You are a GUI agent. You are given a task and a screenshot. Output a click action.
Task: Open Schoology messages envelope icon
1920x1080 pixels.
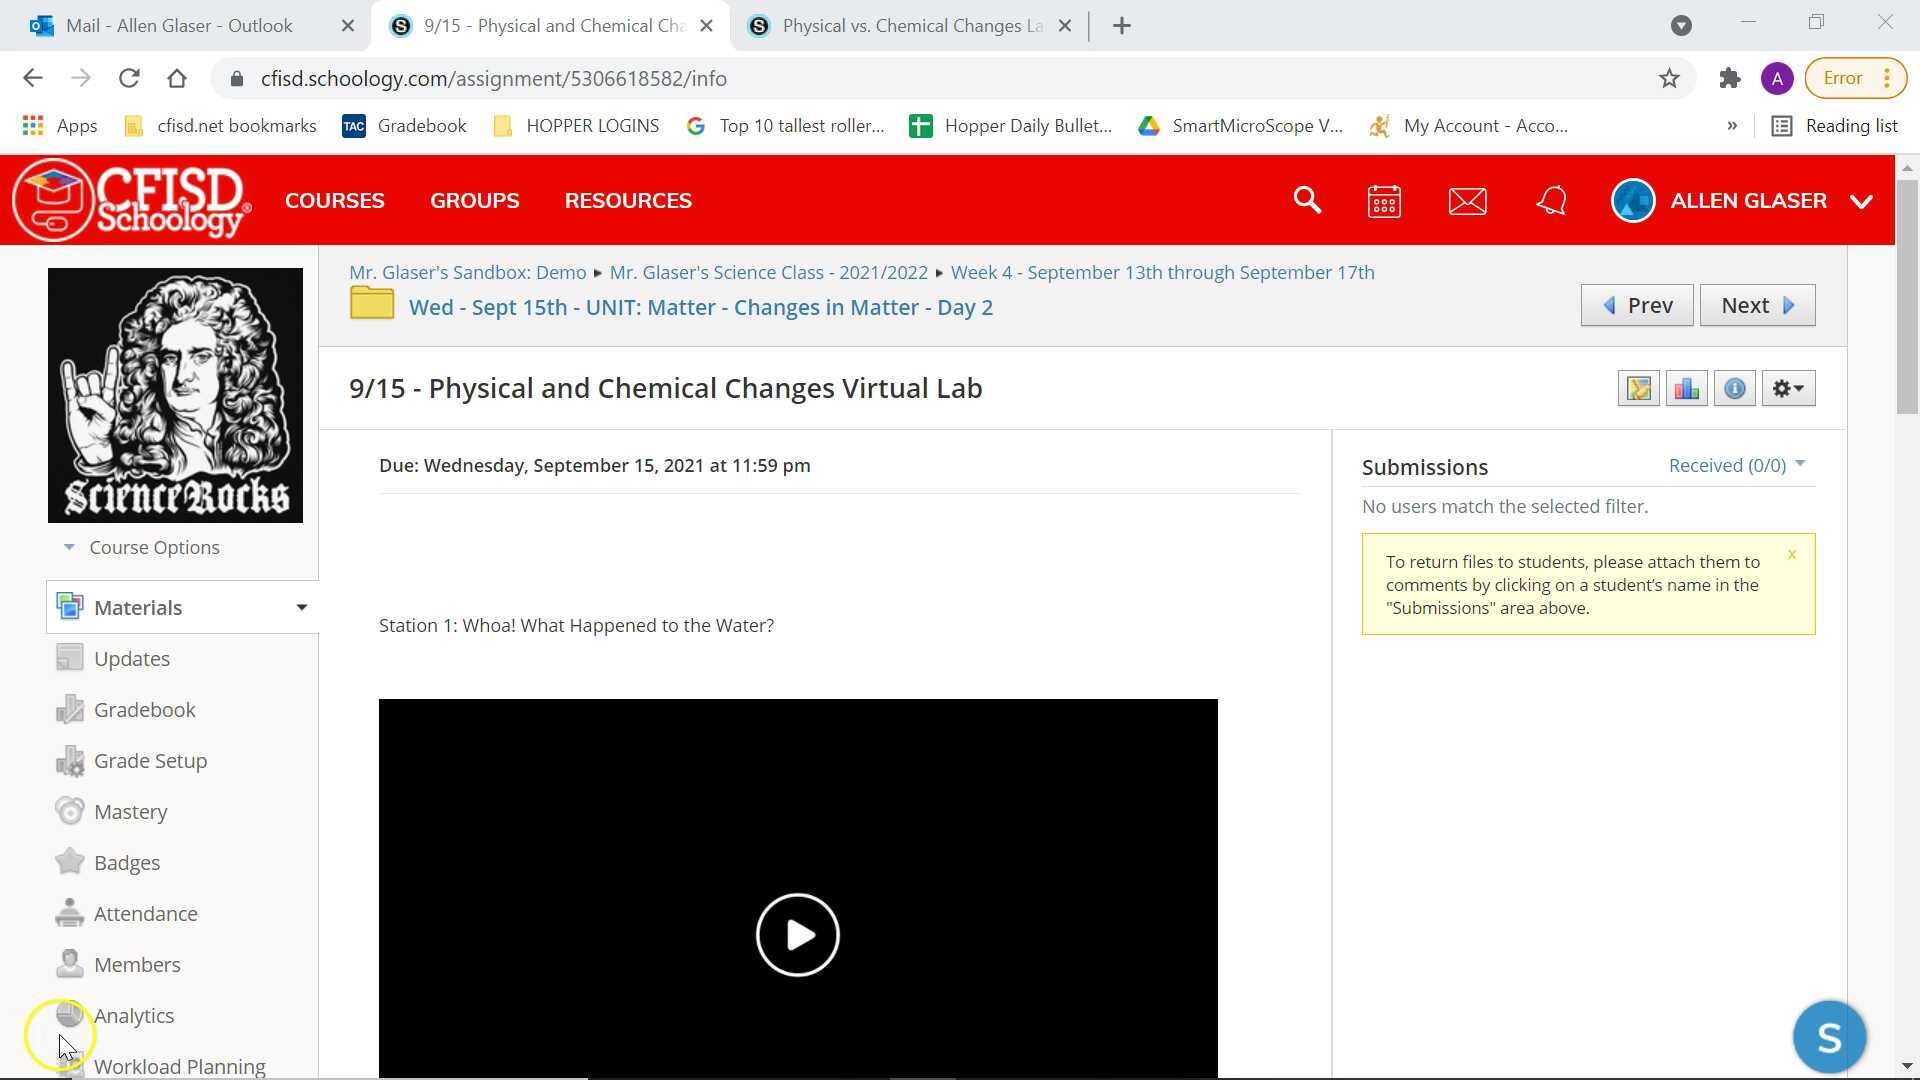pyautogui.click(x=1467, y=200)
